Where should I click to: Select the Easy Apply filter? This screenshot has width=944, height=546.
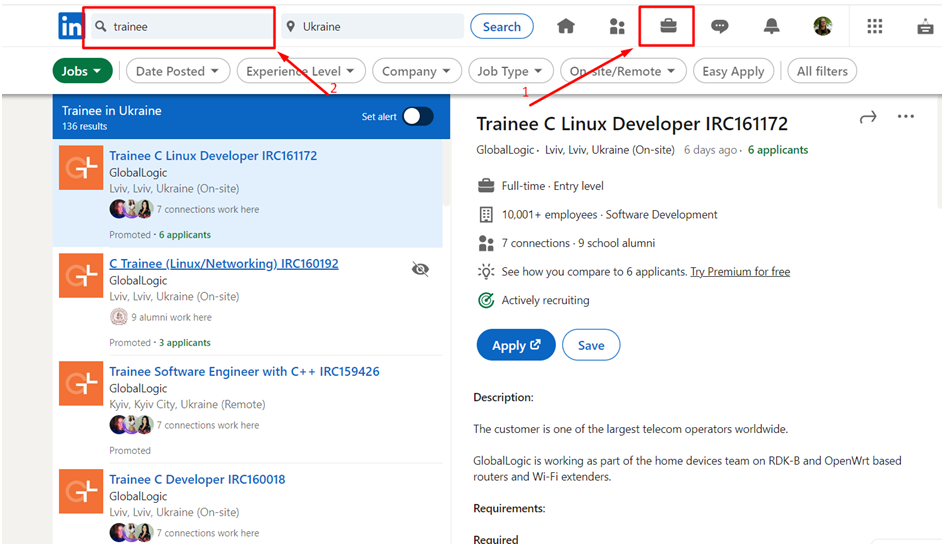pyautogui.click(x=733, y=71)
